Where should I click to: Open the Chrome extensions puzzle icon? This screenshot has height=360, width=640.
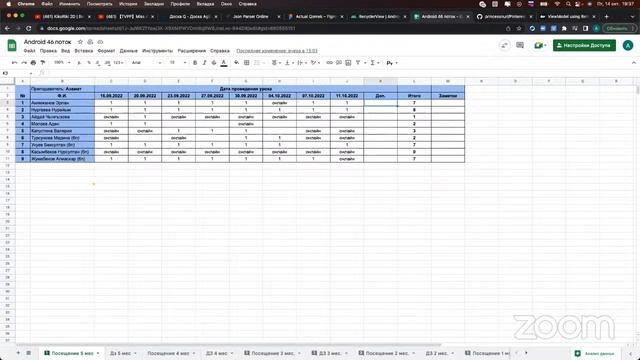pyautogui.click(x=564, y=29)
